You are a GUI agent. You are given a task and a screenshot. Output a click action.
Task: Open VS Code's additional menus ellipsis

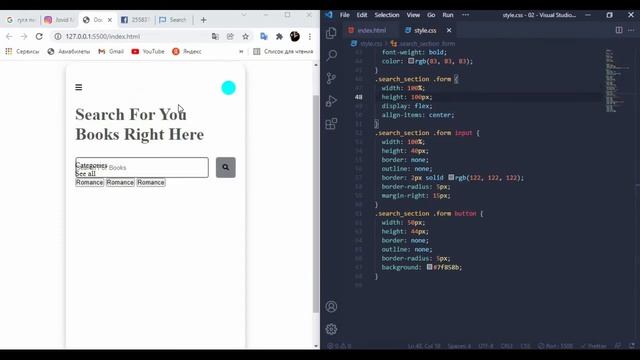(x=465, y=15)
